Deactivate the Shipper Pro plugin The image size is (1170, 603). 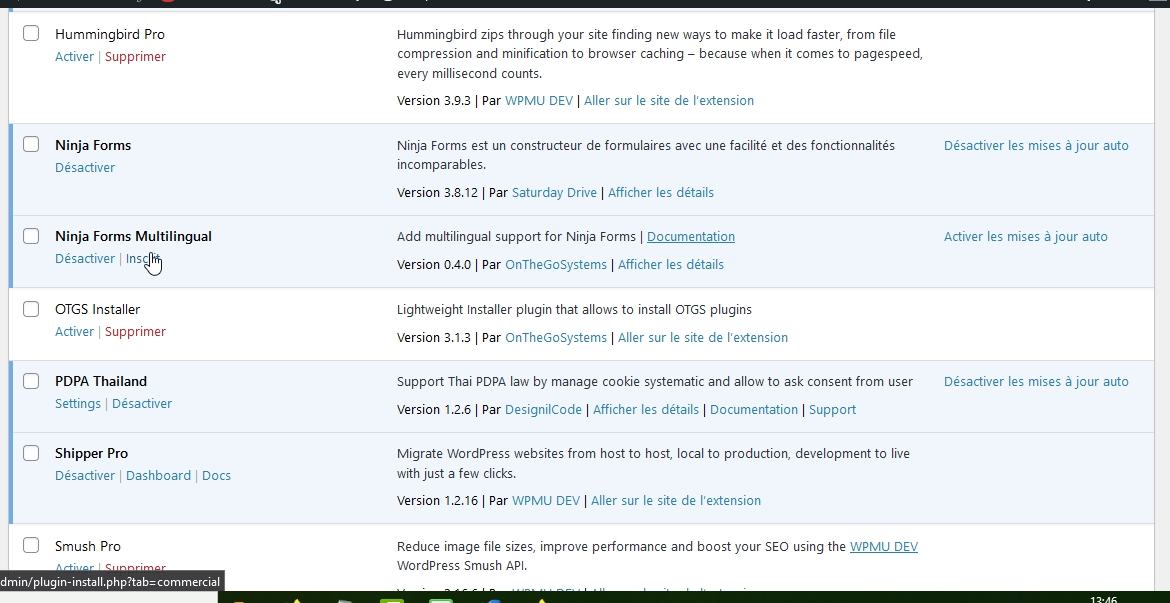[x=85, y=476]
